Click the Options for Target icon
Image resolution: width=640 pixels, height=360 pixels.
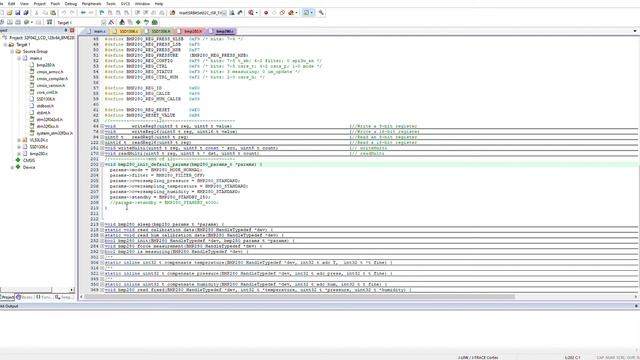(x=111, y=22)
